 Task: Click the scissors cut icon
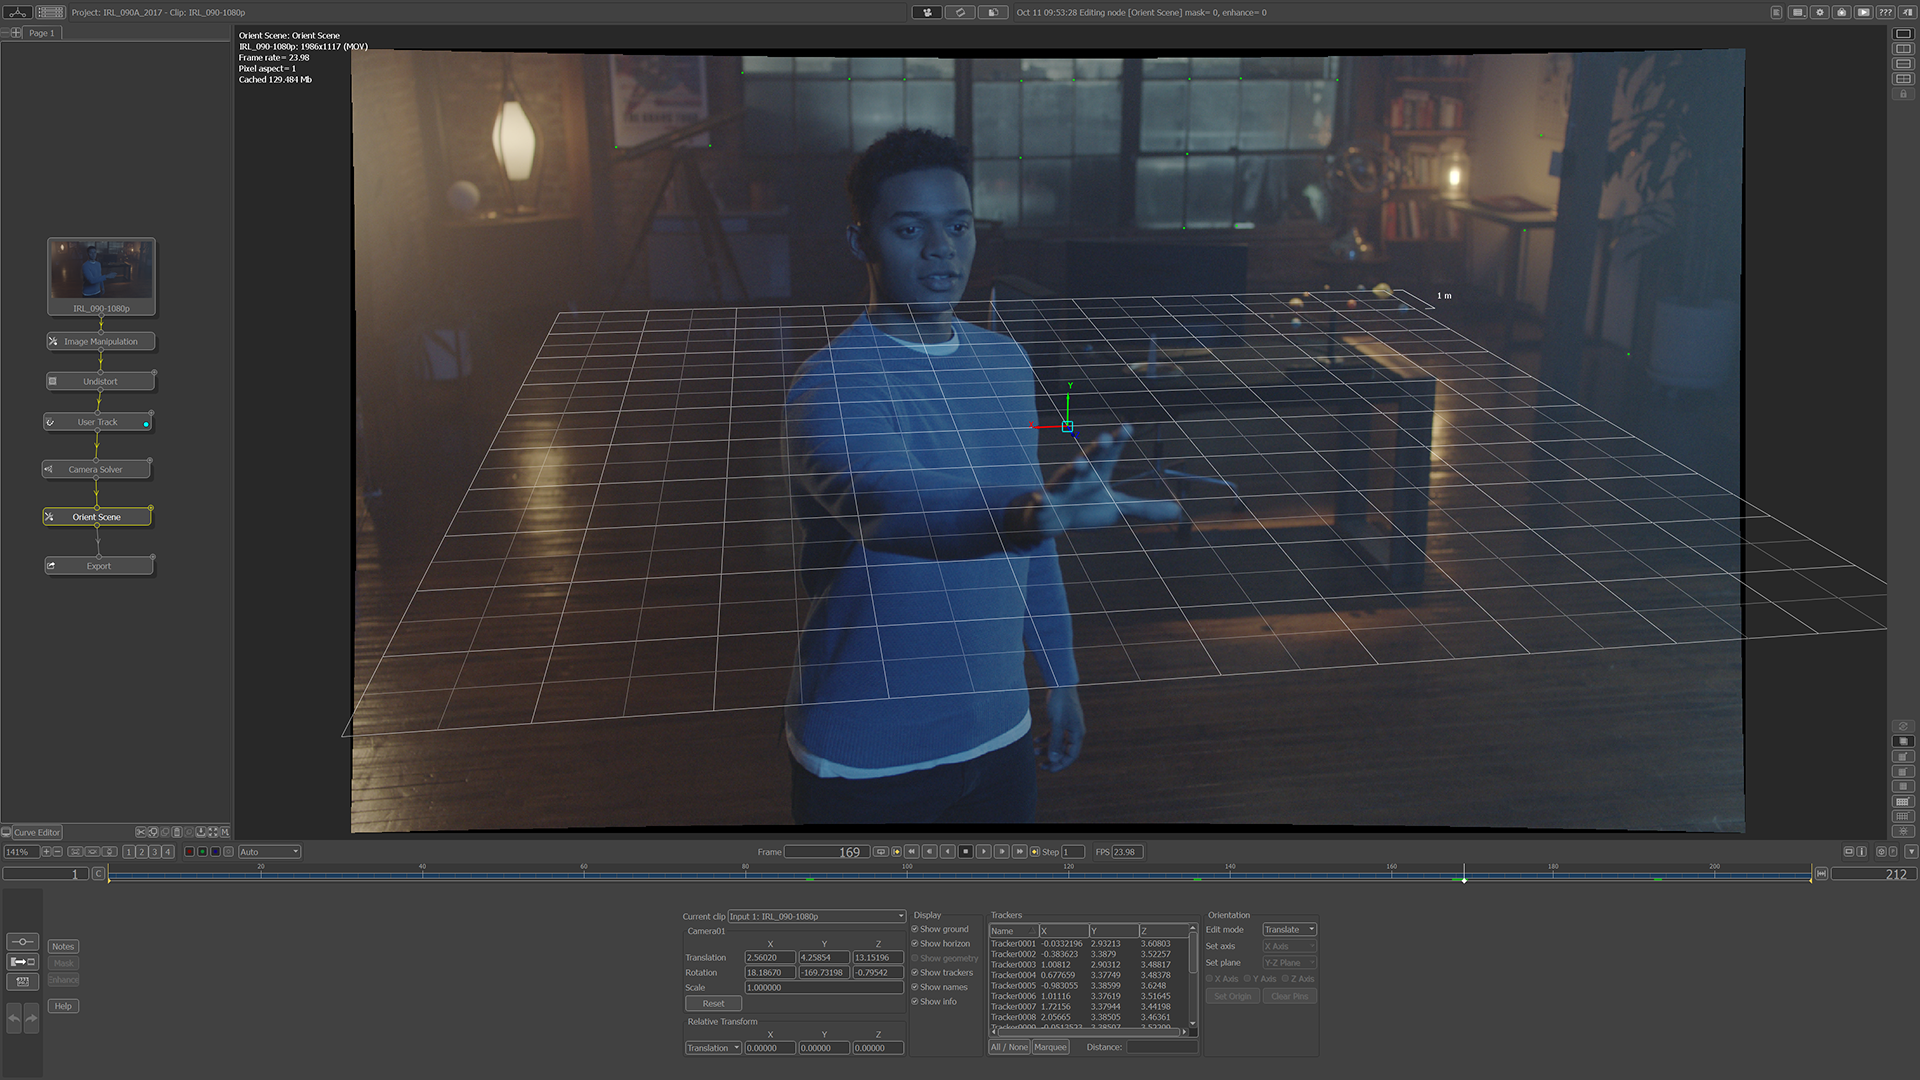pos(141,832)
